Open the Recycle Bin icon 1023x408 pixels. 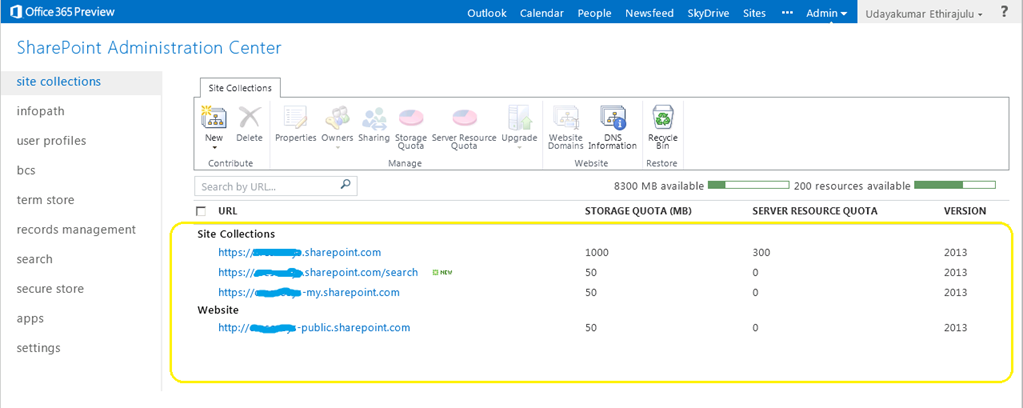click(x=663, y=118)
